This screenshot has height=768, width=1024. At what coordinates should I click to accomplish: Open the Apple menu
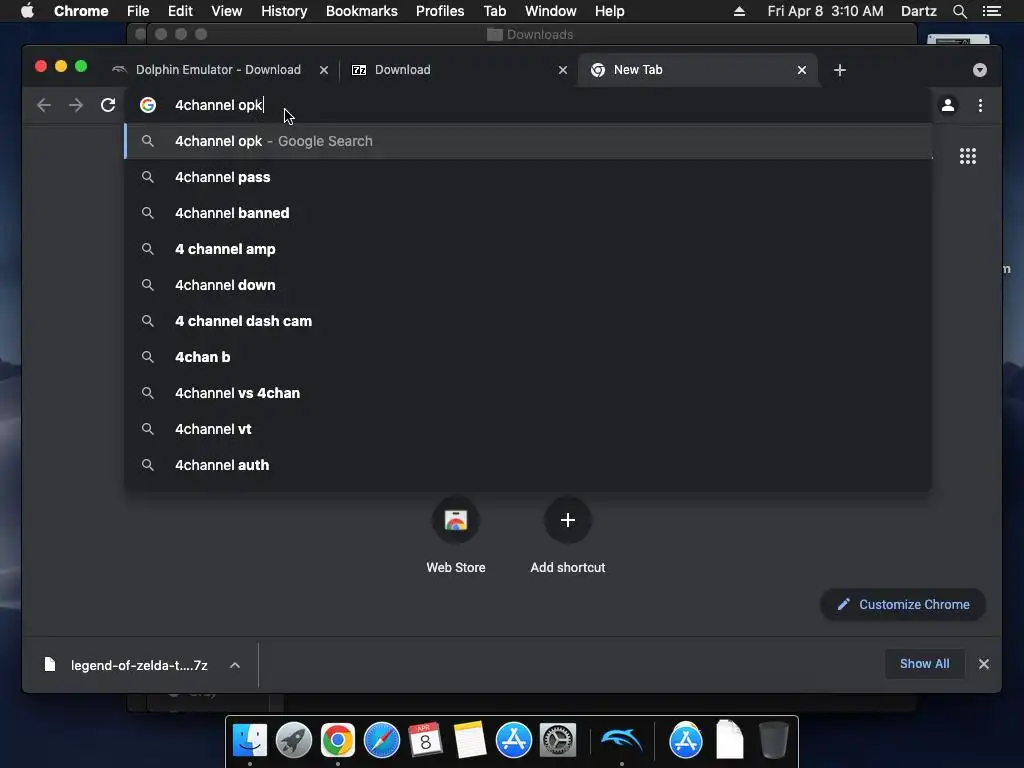pyautogui.click(x=27, y=11)
